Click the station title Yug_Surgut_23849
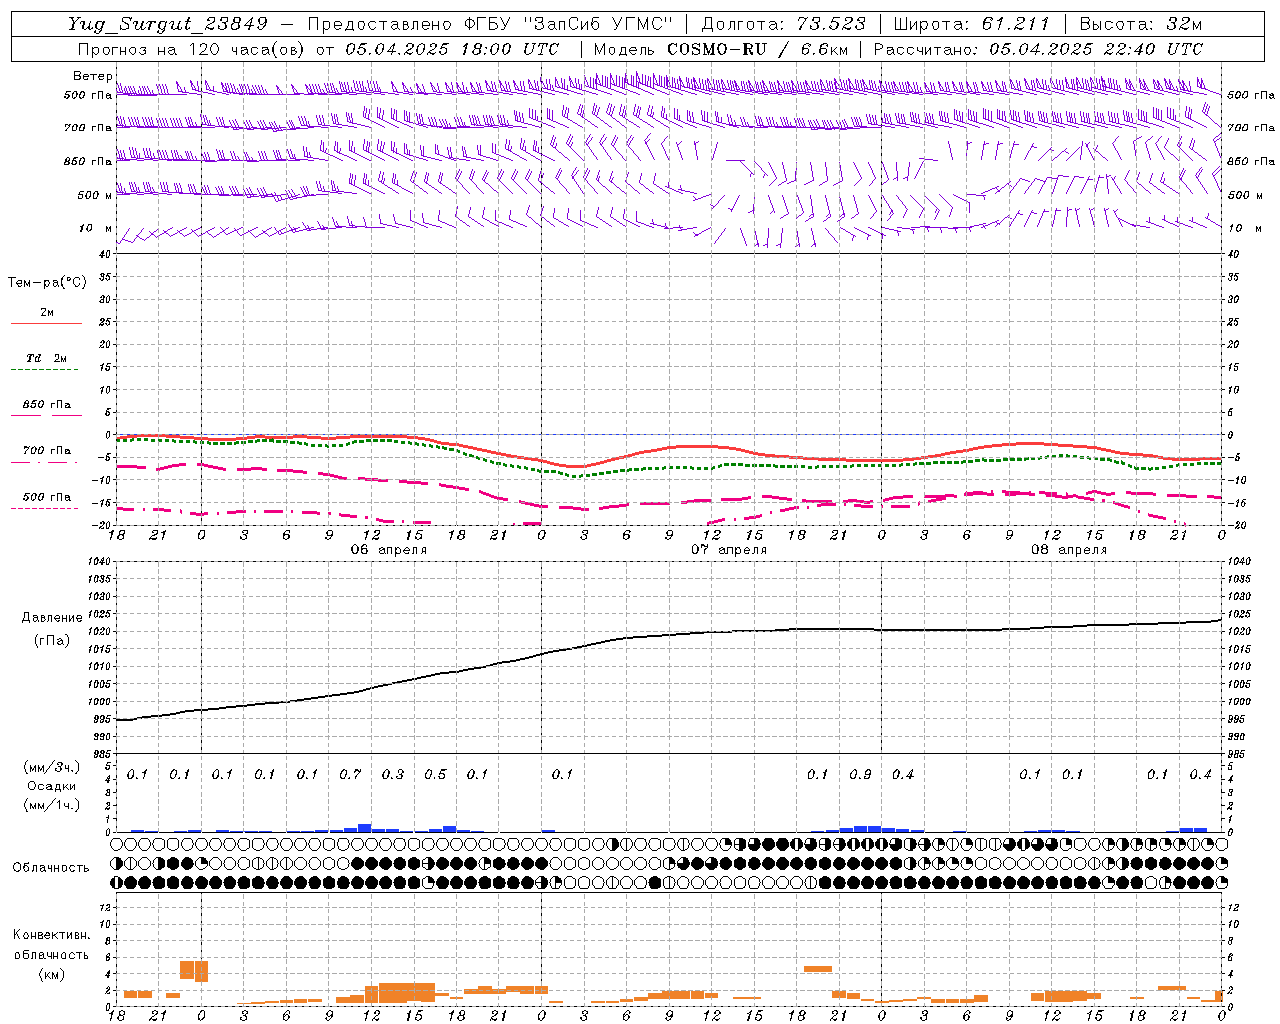Screen dimensions: 1280x1024 [168, 24]
